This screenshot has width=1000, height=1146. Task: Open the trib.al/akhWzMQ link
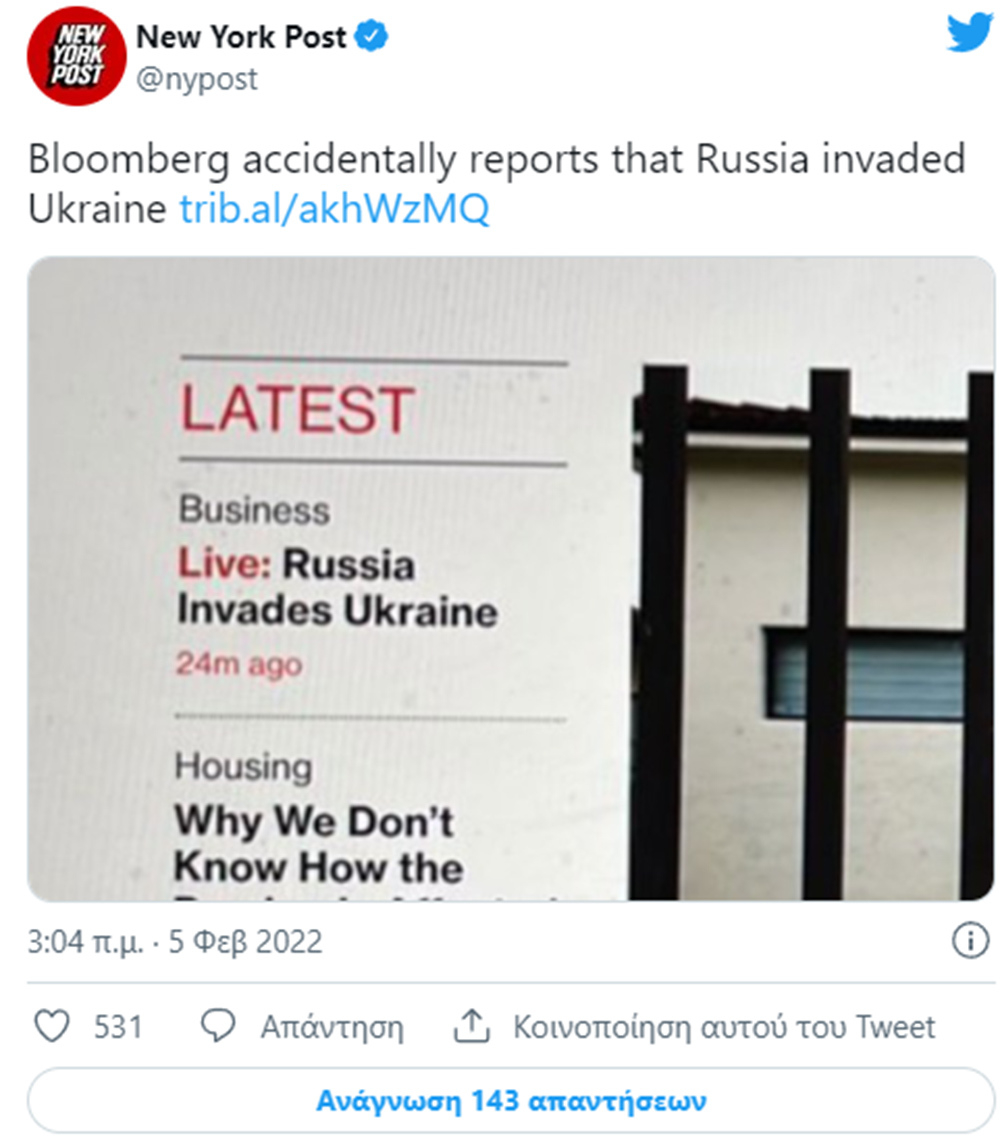[x=334, y=209]
